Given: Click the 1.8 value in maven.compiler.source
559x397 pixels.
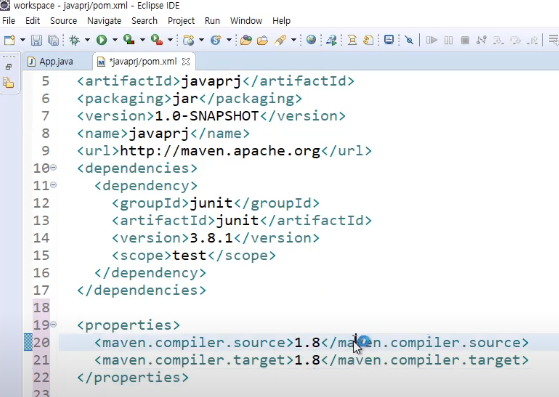Looking at the screenshot, I should tap(307, 342).
